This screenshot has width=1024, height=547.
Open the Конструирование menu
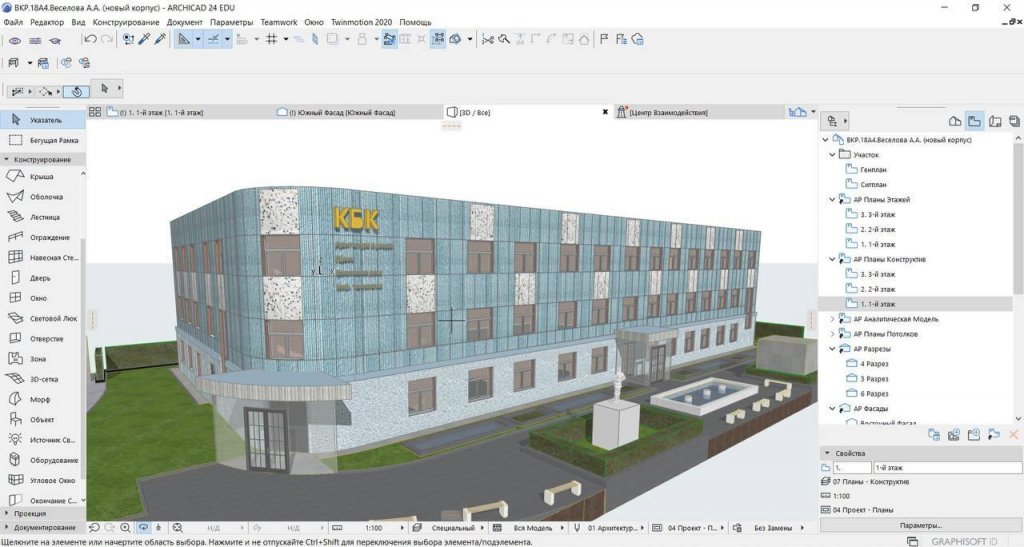point(124,21)
